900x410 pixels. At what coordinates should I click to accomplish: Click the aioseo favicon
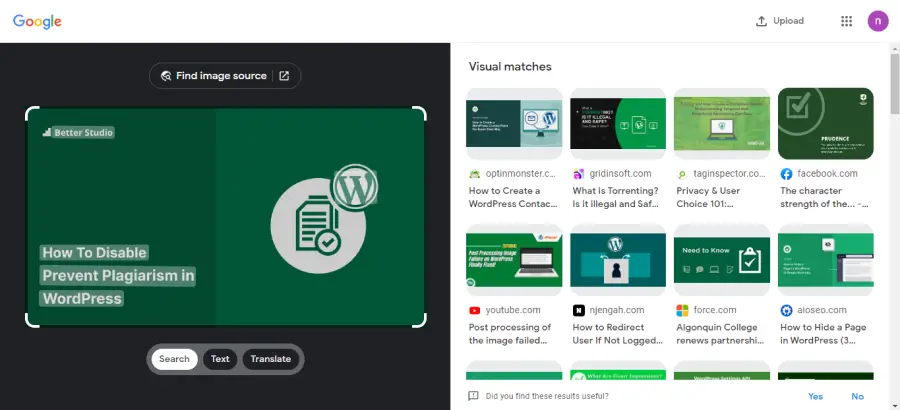(786, 310)
